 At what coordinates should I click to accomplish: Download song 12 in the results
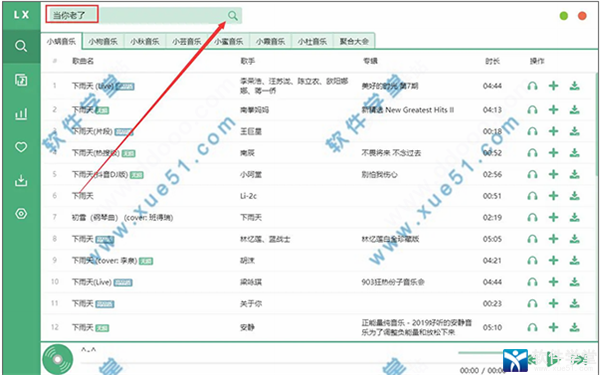574,328
